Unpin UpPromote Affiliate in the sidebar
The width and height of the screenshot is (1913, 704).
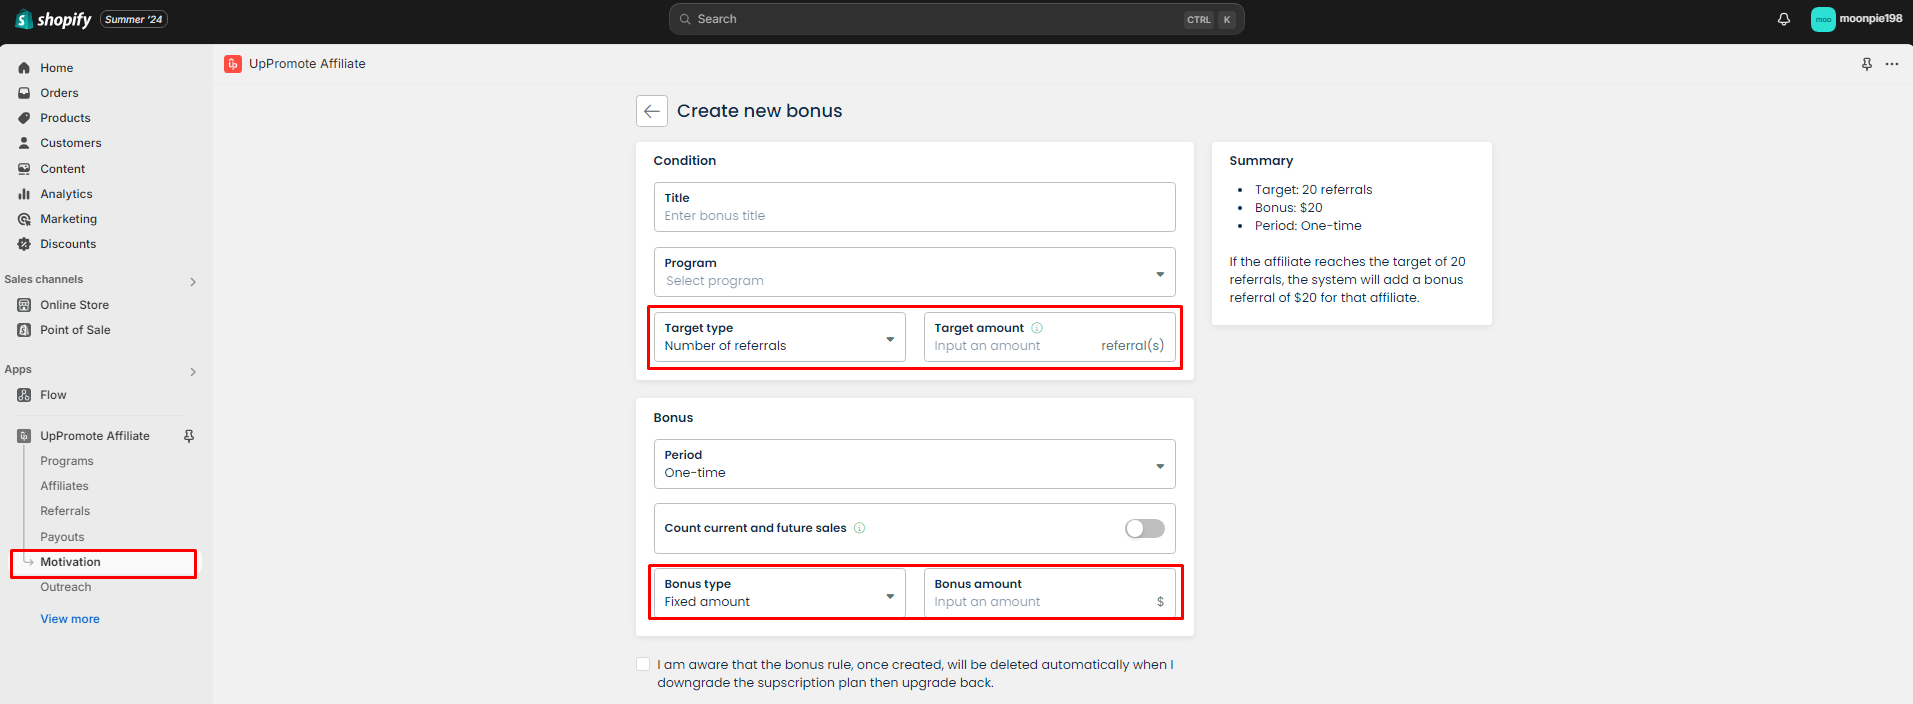(189, 436)
